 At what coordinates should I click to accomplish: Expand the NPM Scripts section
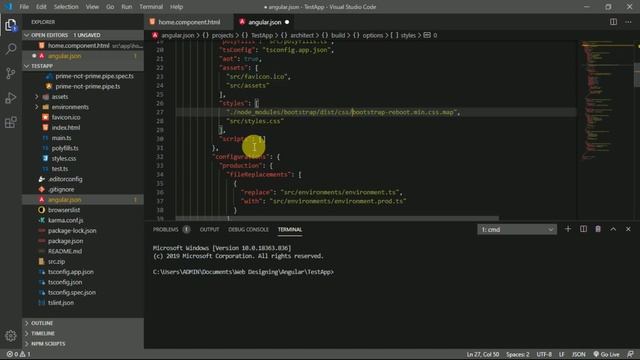(x=83, y=344)
